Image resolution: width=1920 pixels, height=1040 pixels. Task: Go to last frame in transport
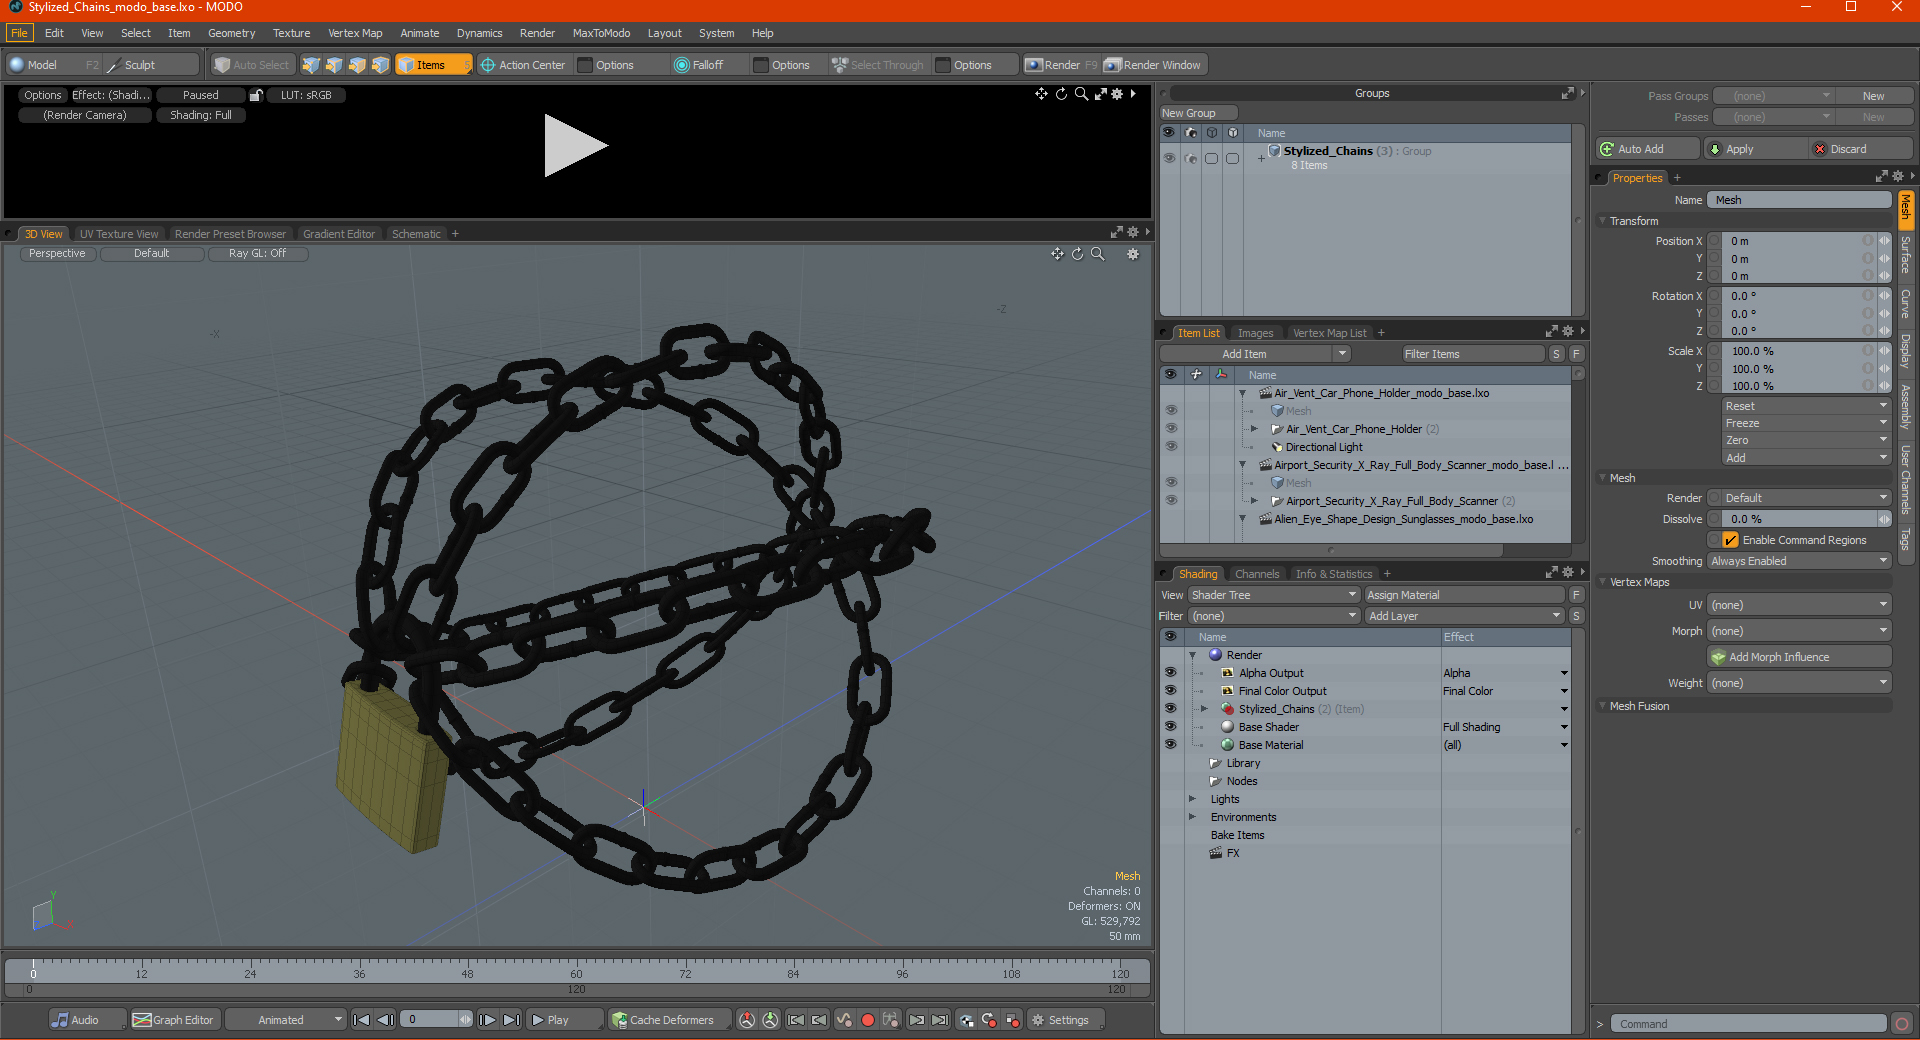(511, 1020)
